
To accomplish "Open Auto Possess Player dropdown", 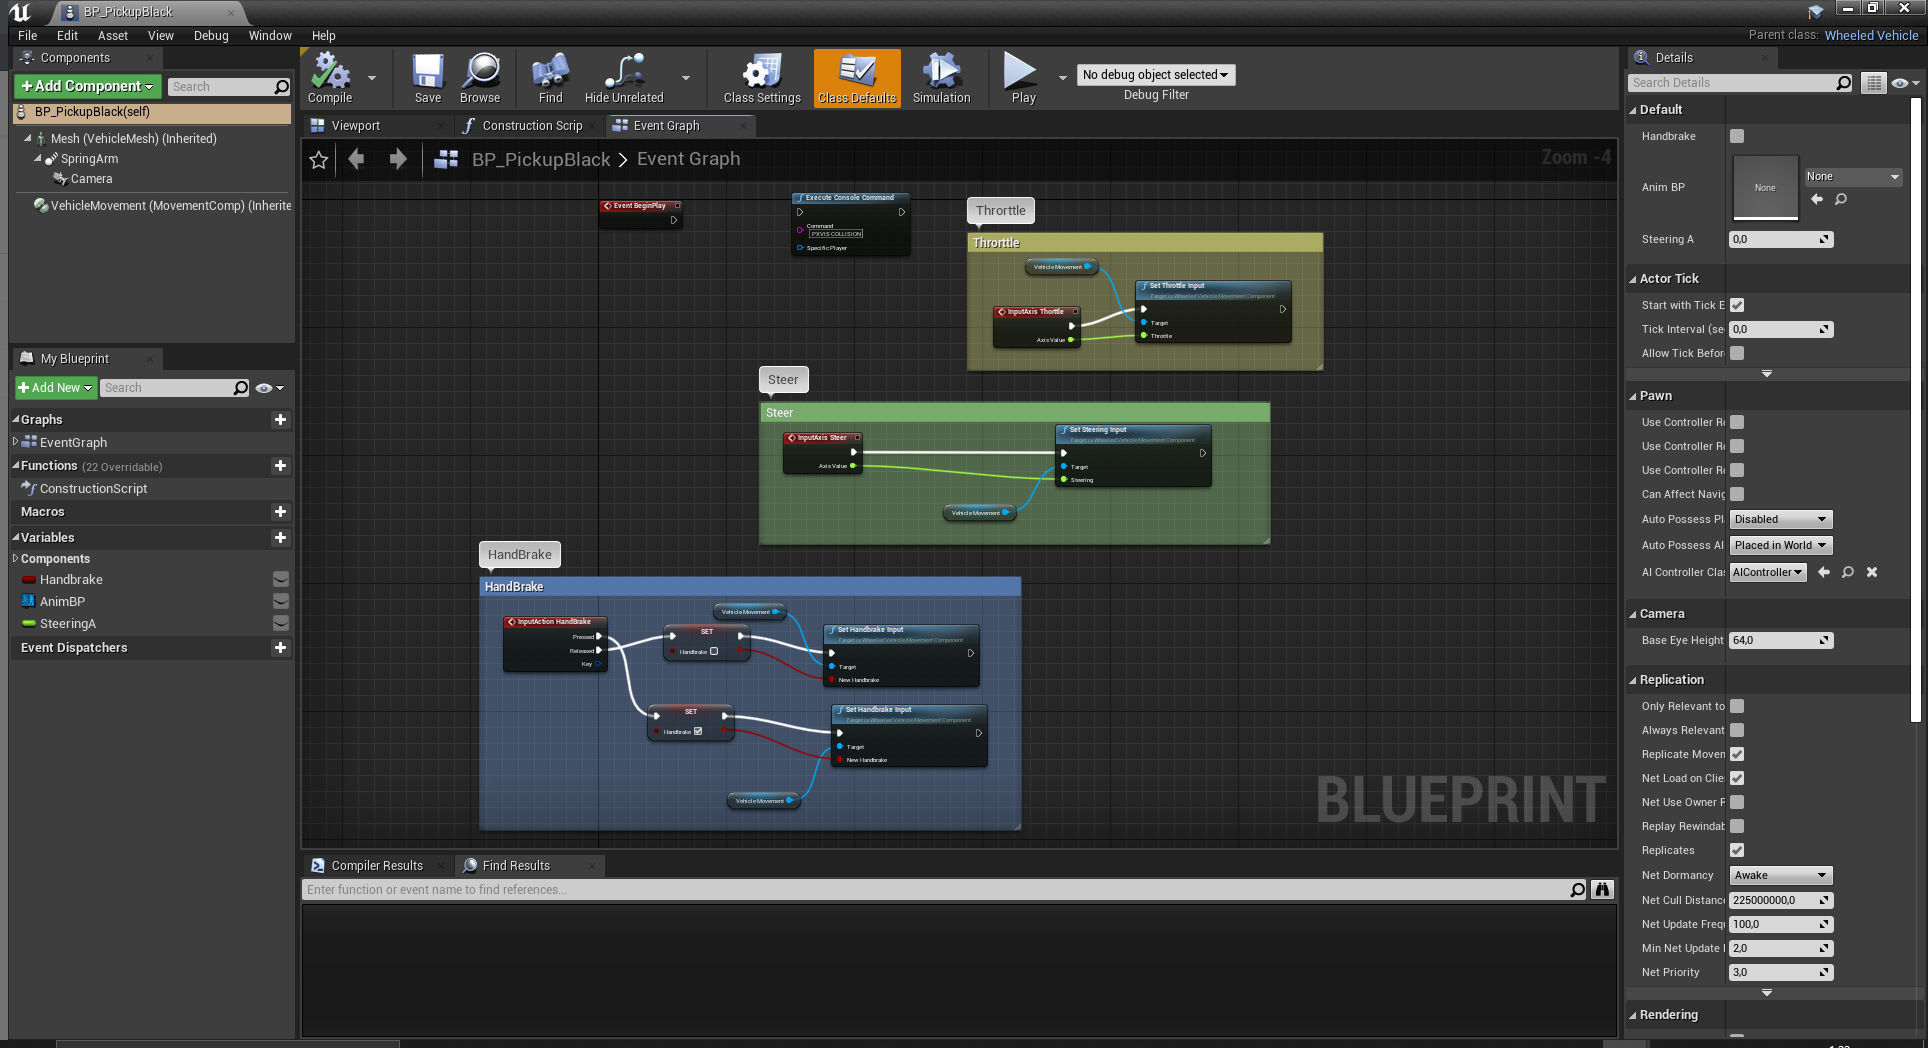I will [x=1780, y=519].
